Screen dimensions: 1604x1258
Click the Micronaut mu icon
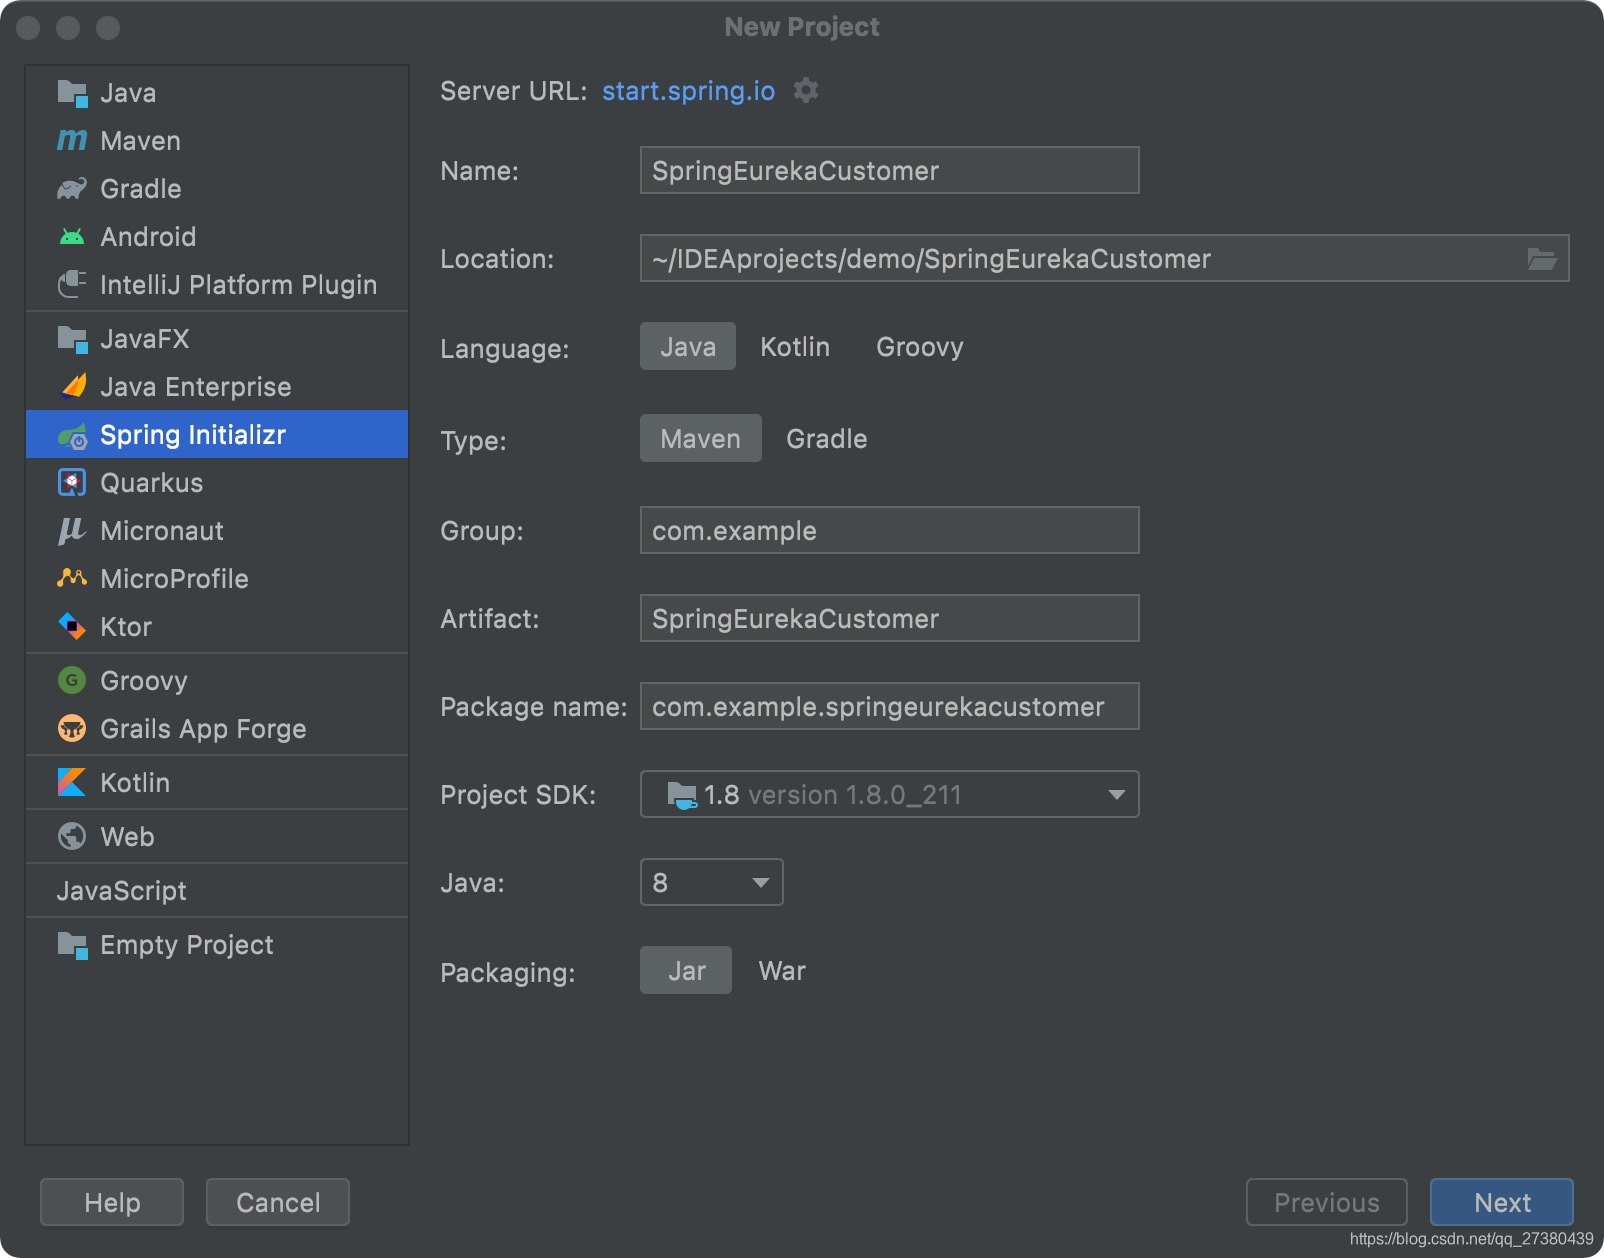(x=72, y=531)
